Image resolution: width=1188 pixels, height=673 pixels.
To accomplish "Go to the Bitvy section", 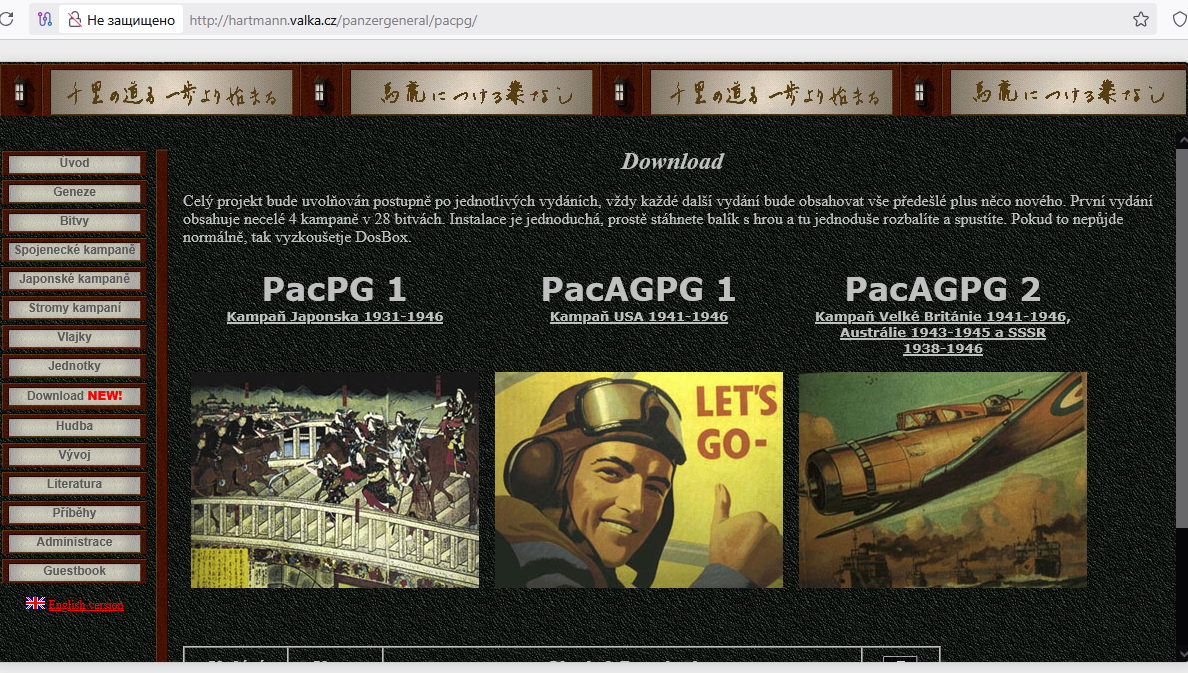I will (74, 221).
